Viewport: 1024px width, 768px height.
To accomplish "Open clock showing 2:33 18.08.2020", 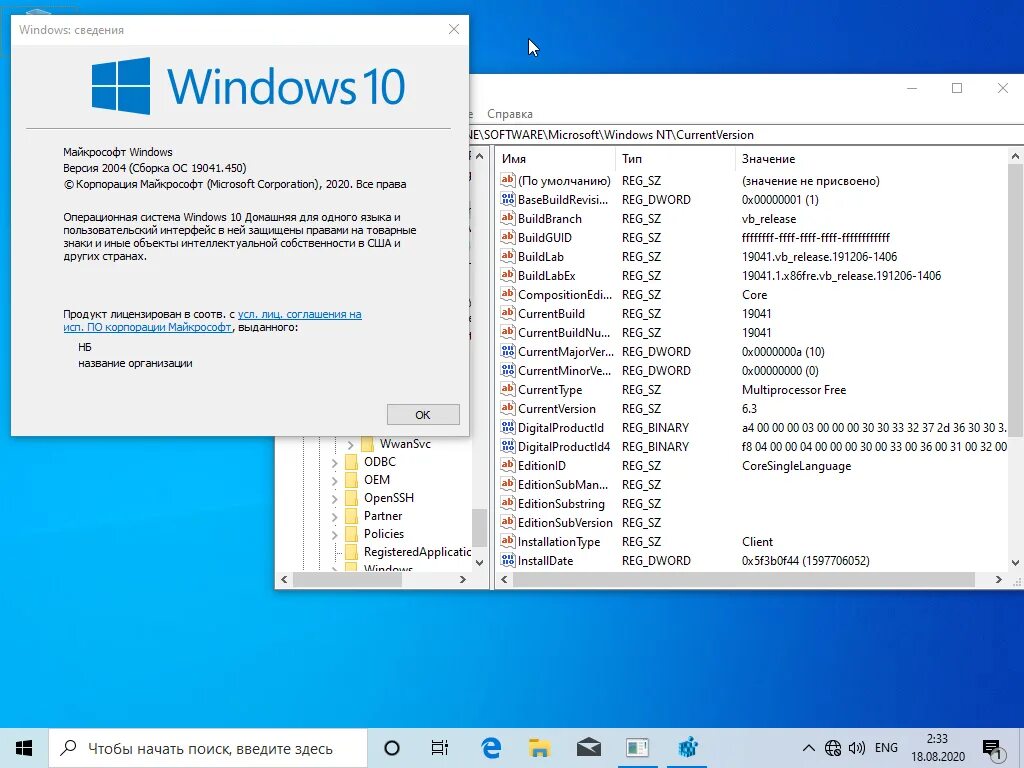I will (937, 748).
